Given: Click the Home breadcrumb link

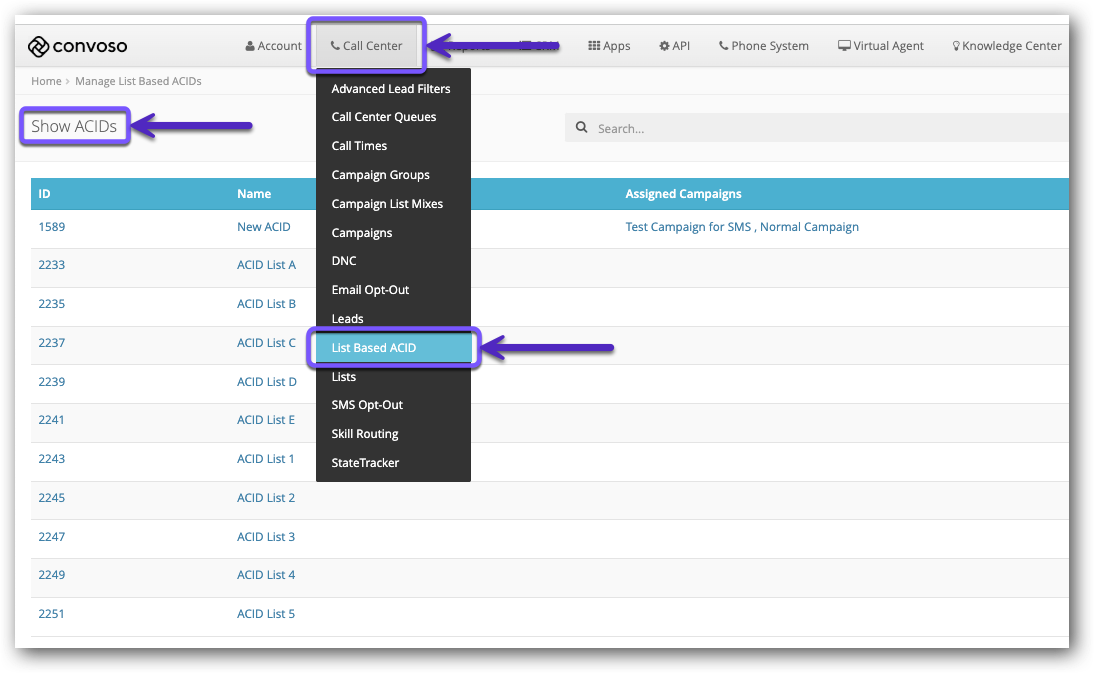Looking at the screenshot, I should [46, 81].
